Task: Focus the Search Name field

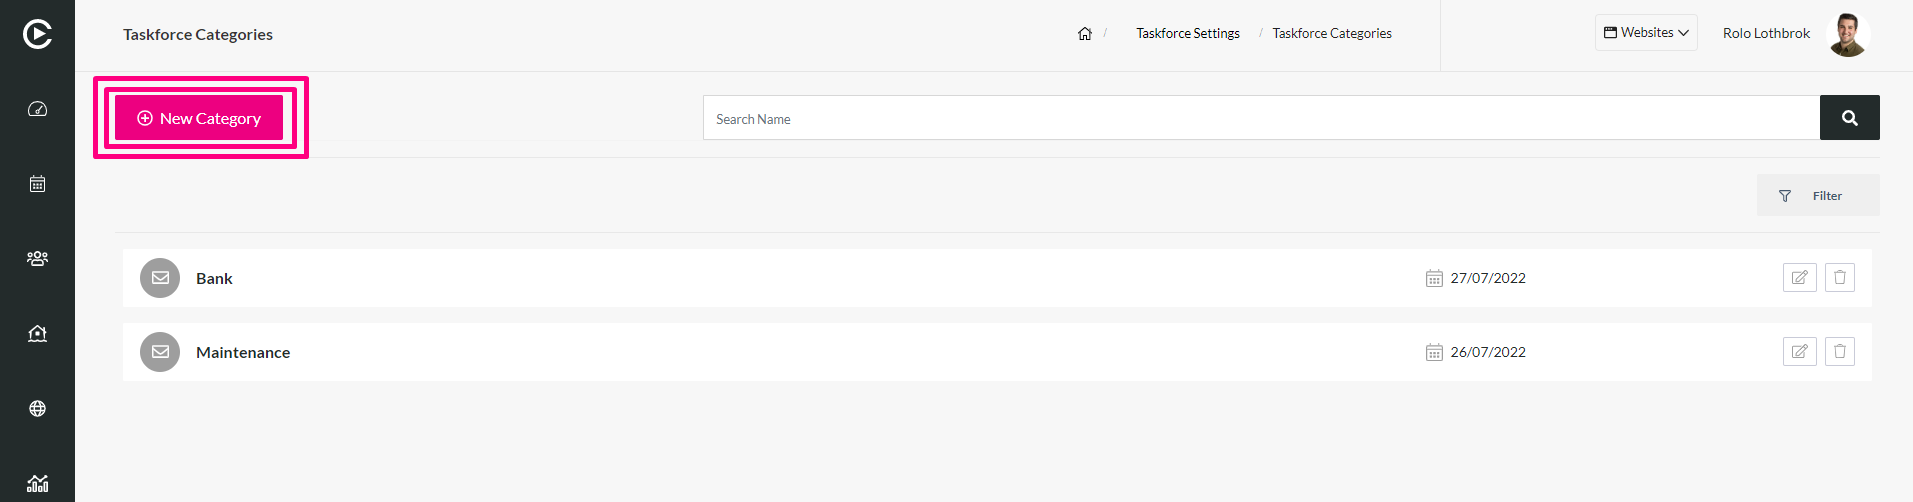Action: pos(1261,118)
